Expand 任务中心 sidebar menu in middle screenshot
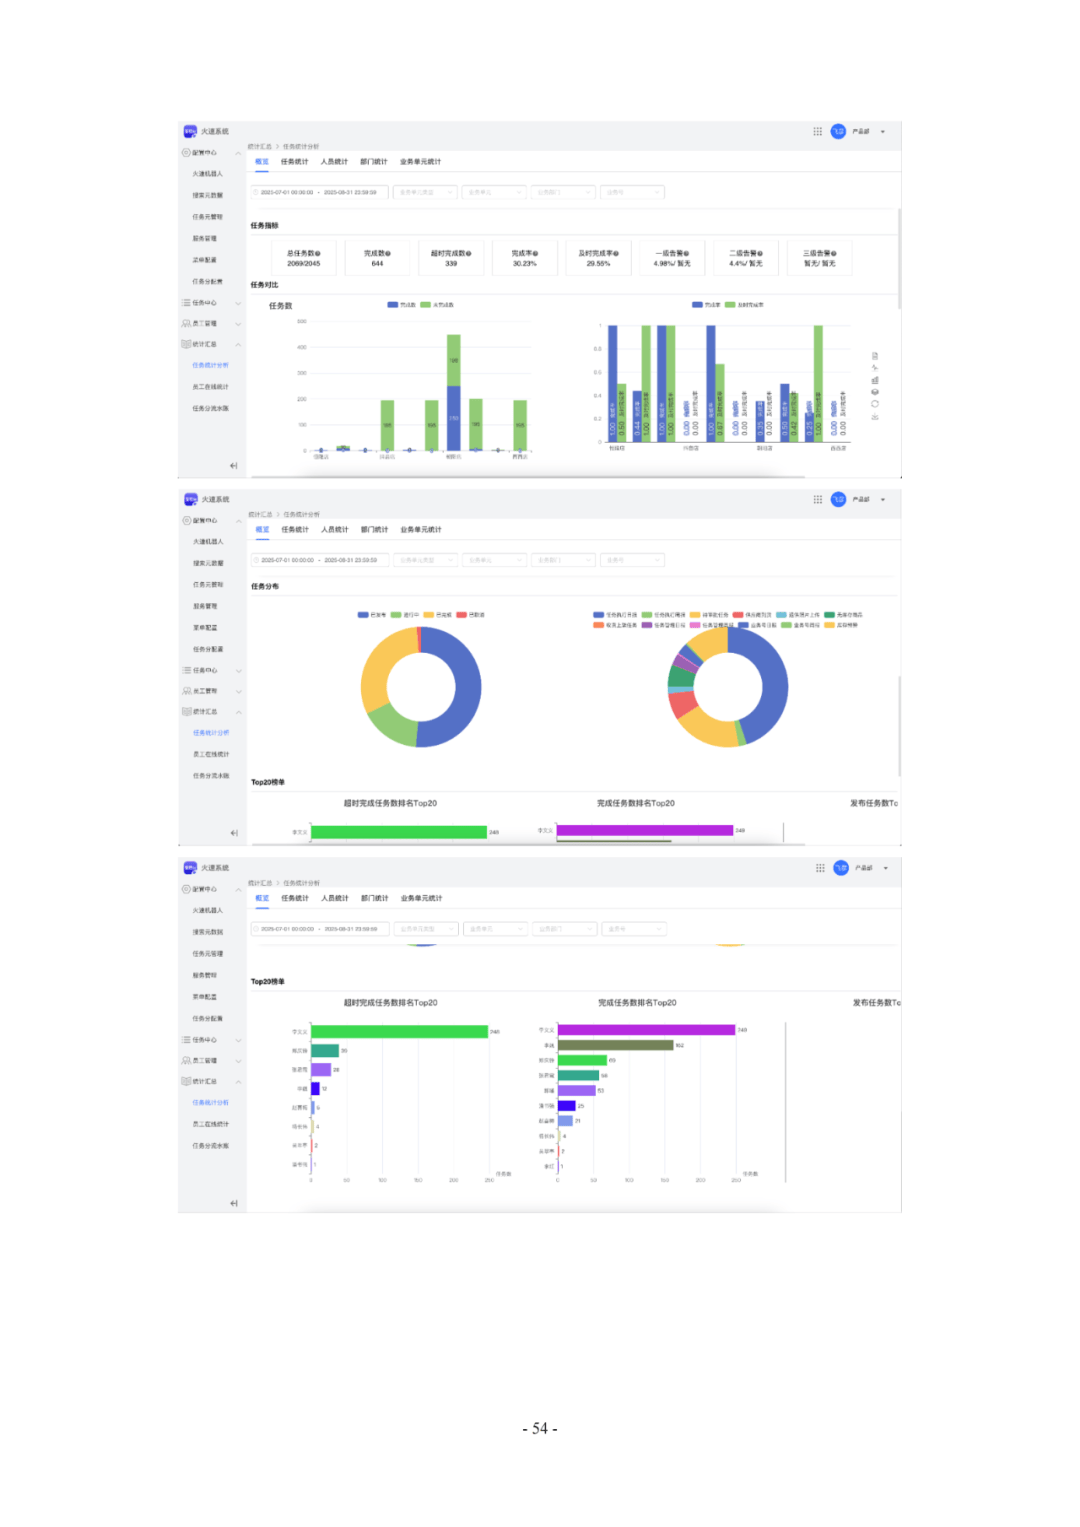Screen dimensions: 1080x1527 tap(210, 670)
